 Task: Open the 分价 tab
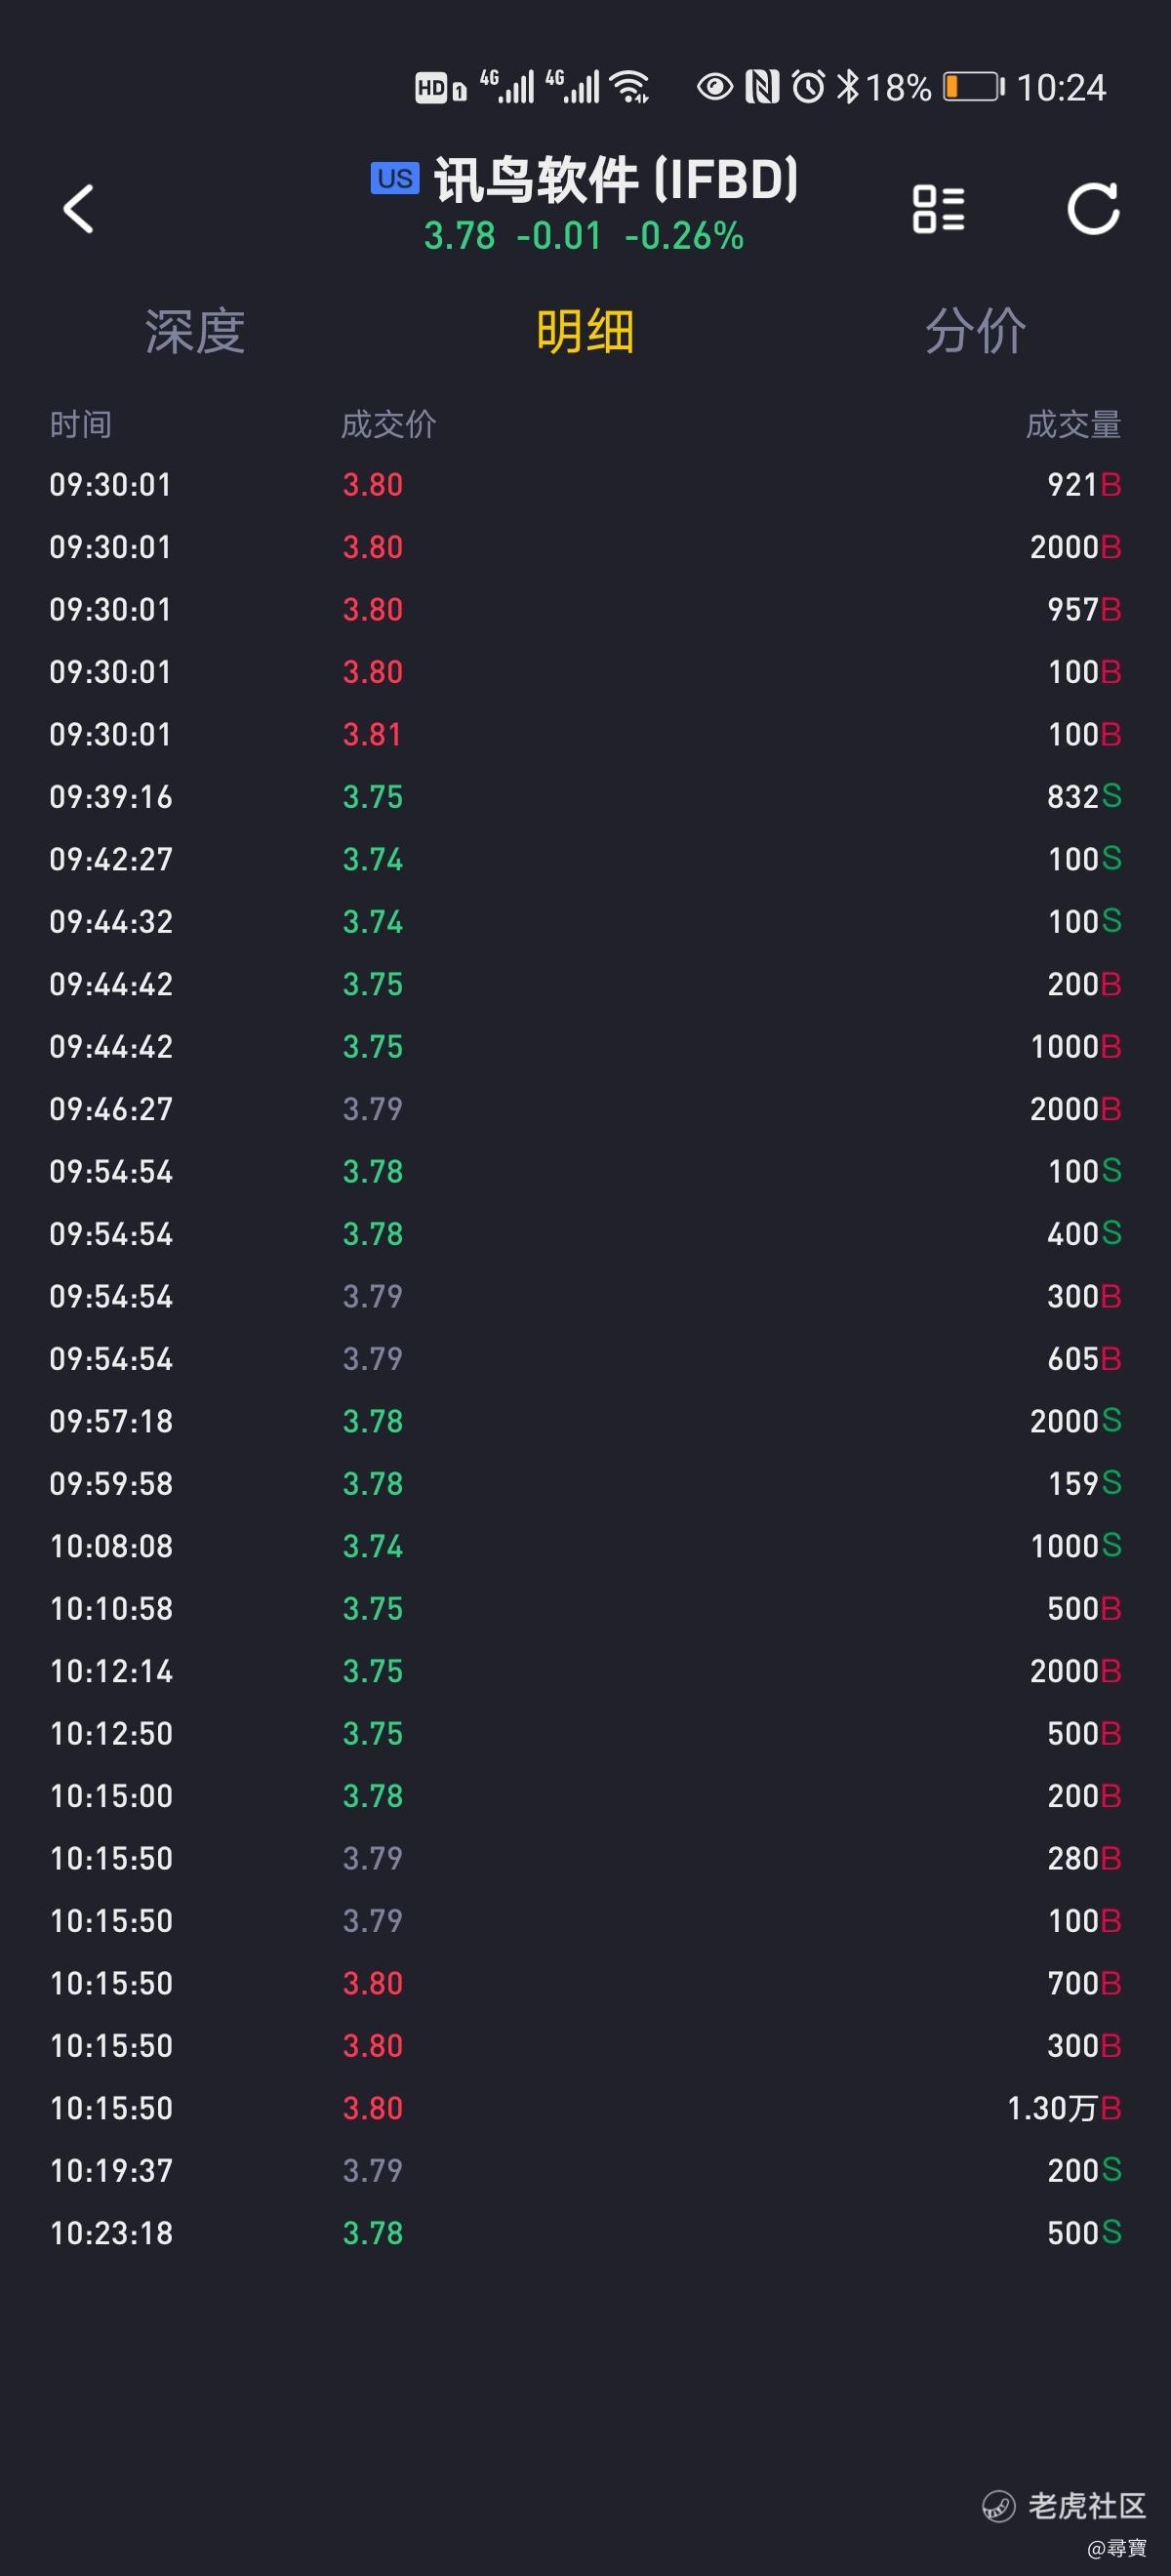tap(976, 331)
